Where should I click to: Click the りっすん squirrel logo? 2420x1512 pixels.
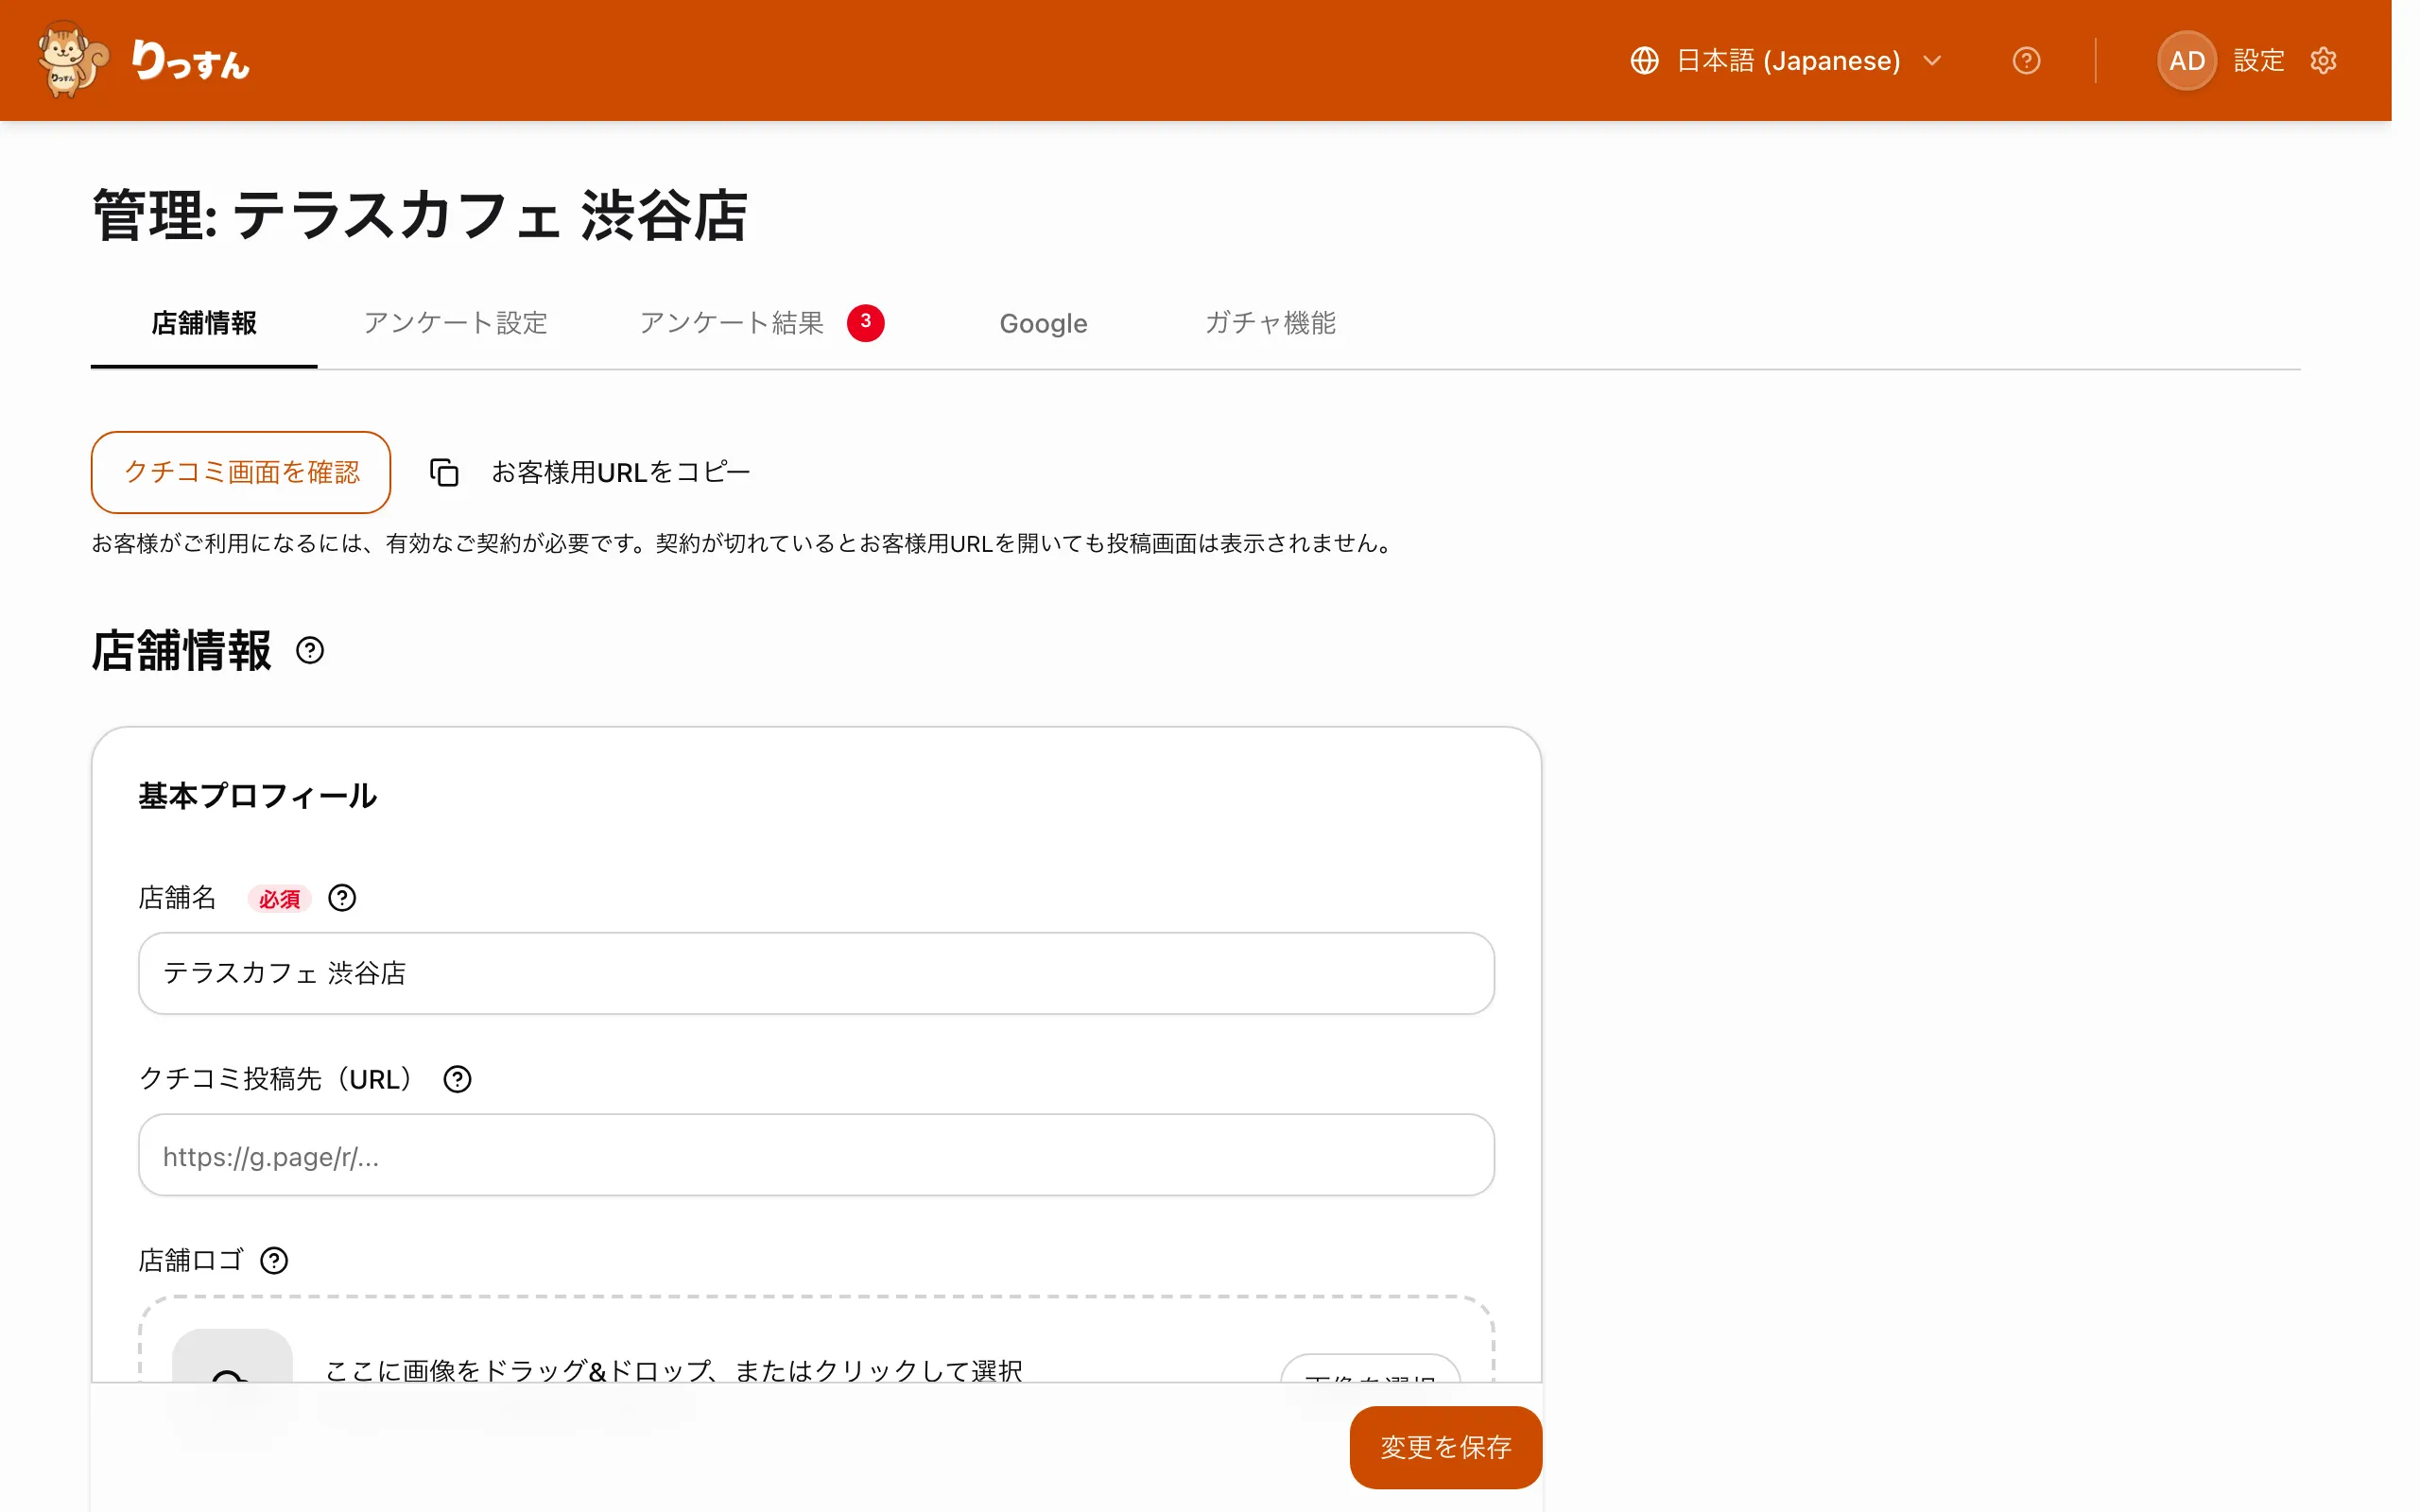click(73, 60)
